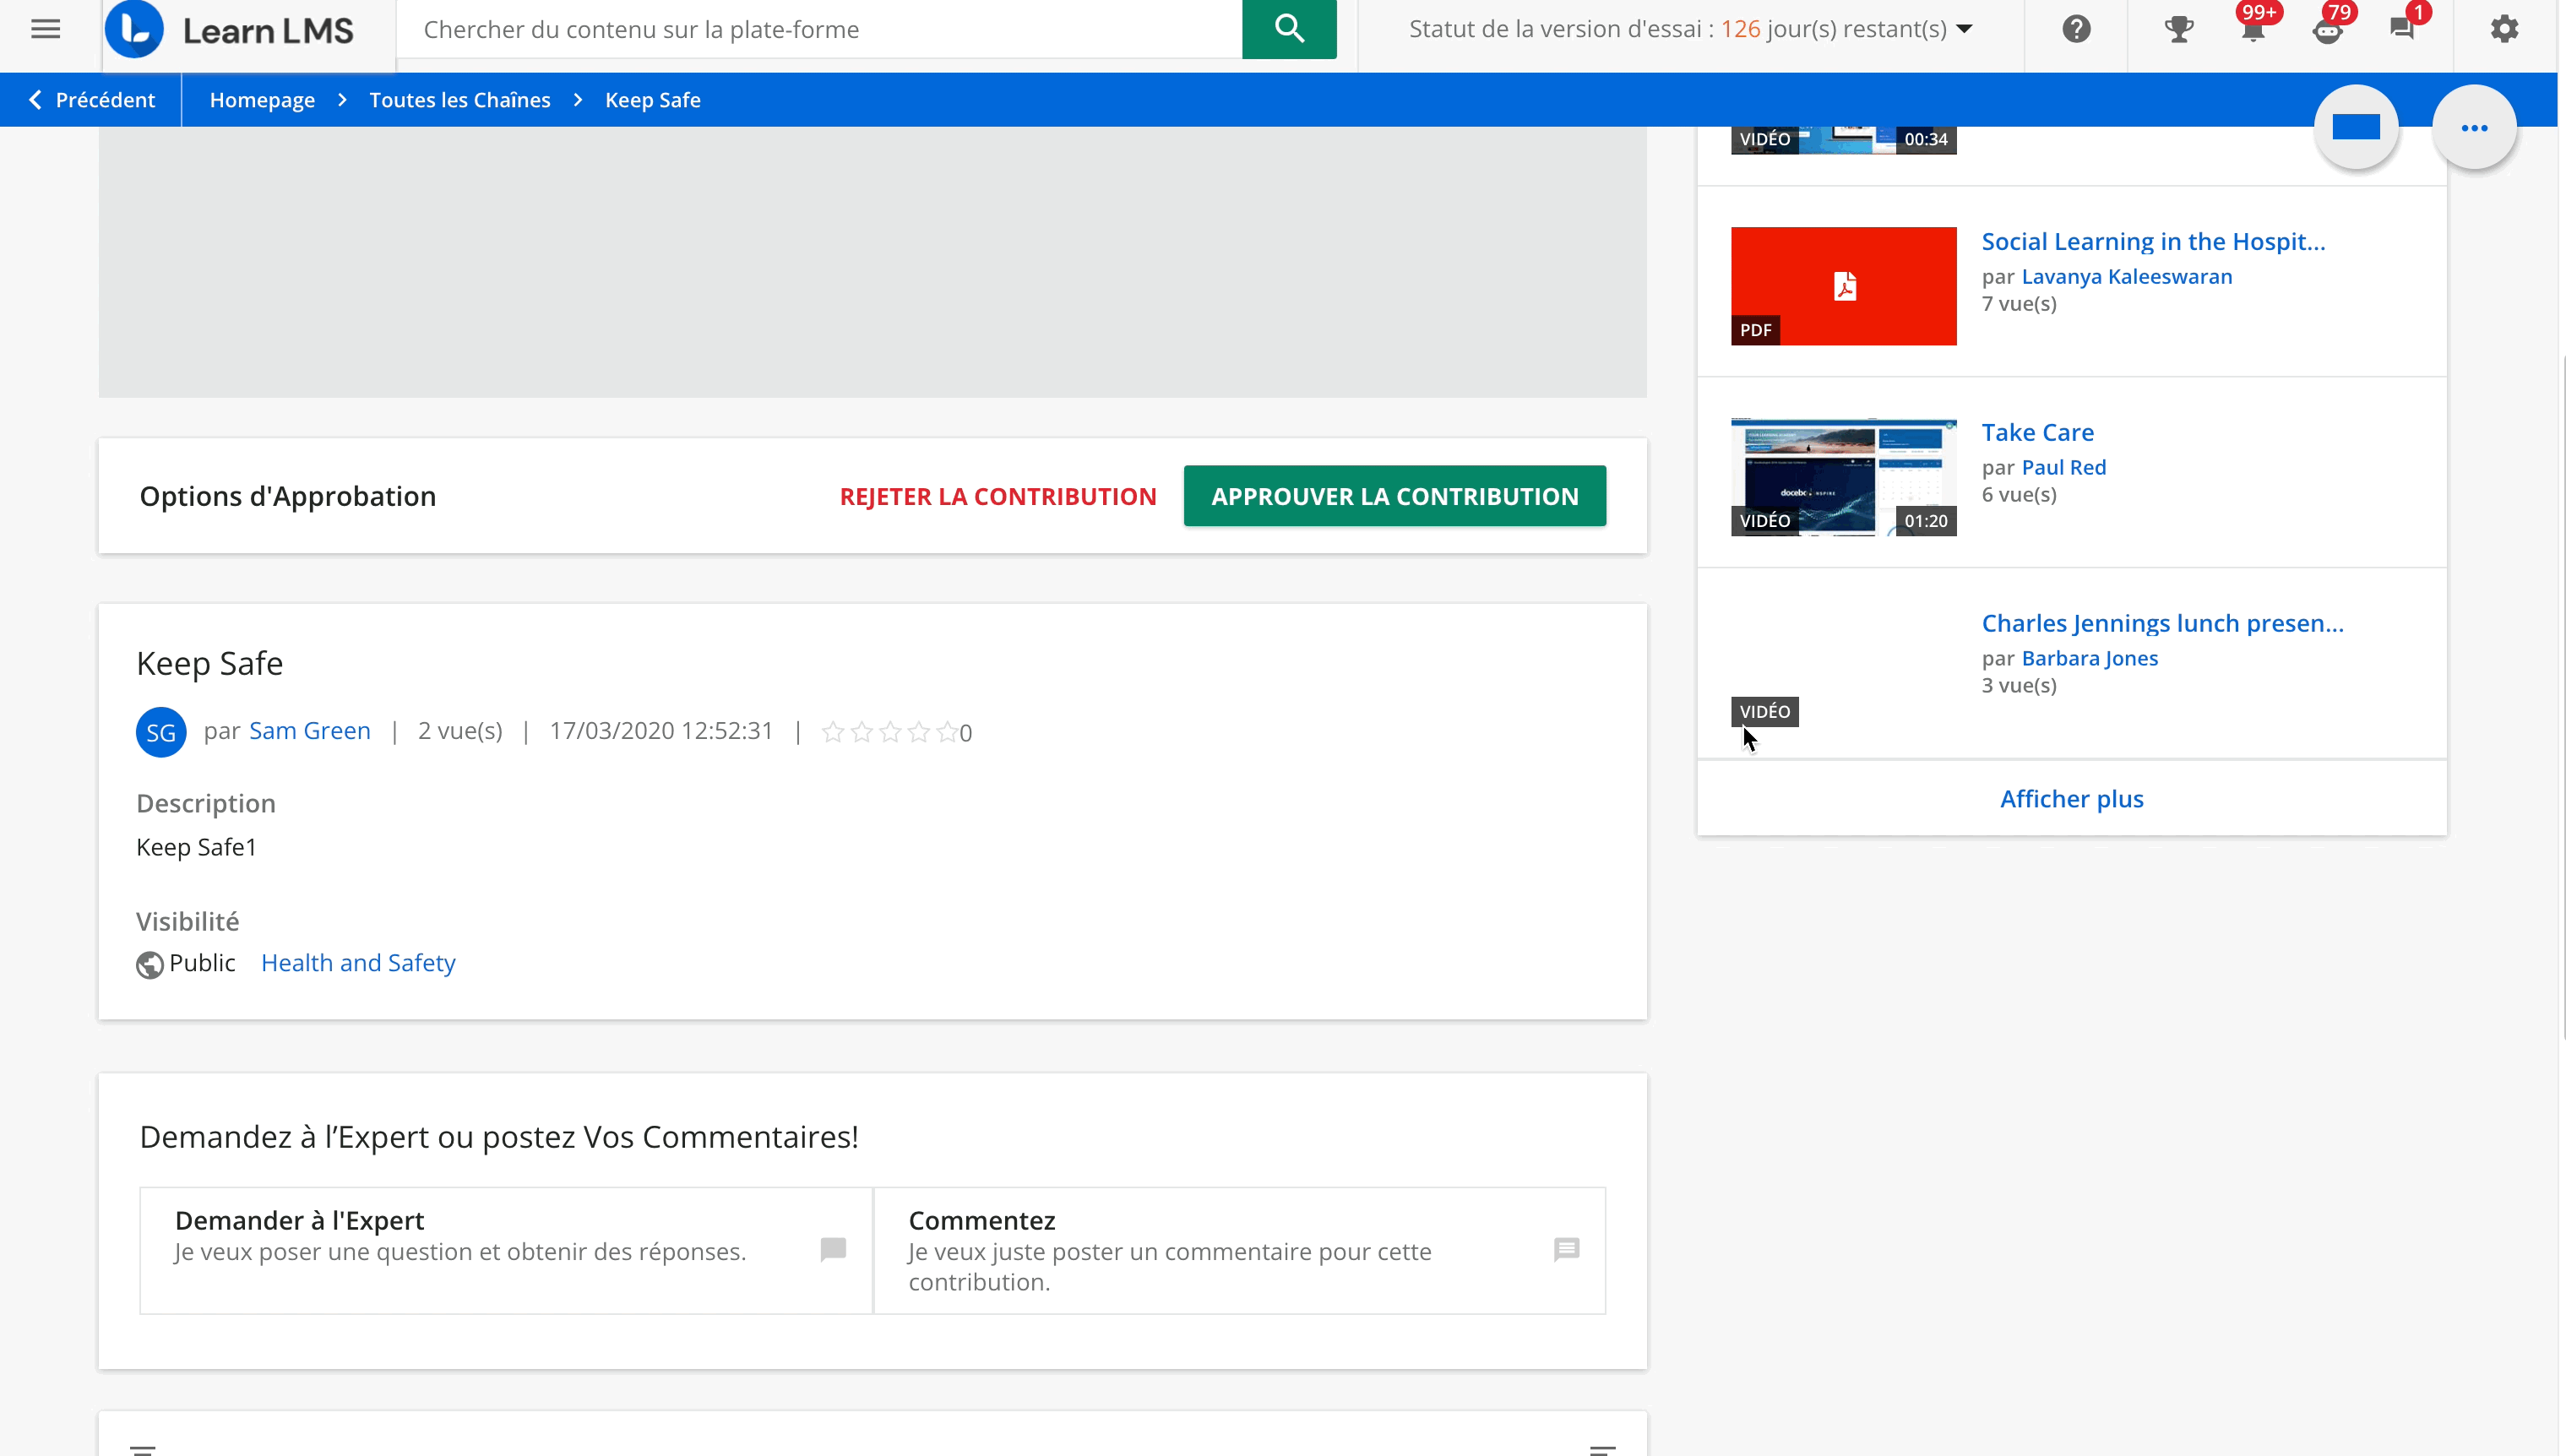Click the search magnifier icon
Viewport: 2566px width, 1456px height.
[1288, 29]
